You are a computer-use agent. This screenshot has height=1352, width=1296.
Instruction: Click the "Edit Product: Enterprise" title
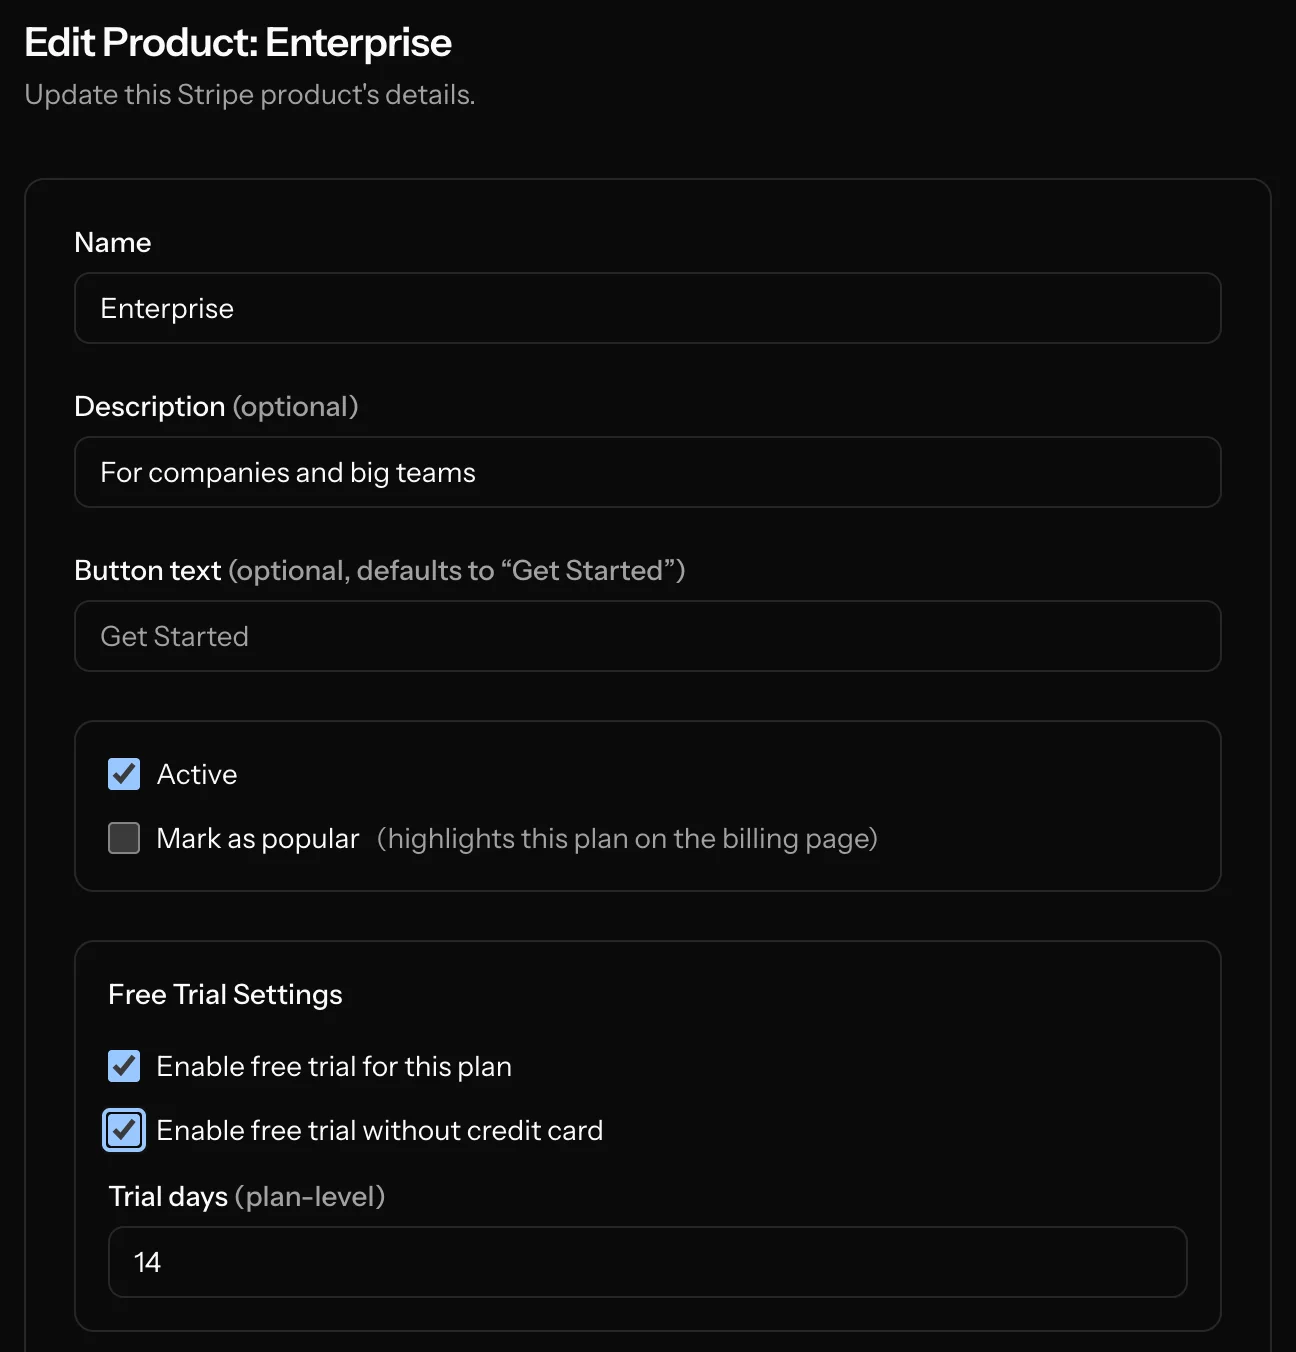pos(239,42)
